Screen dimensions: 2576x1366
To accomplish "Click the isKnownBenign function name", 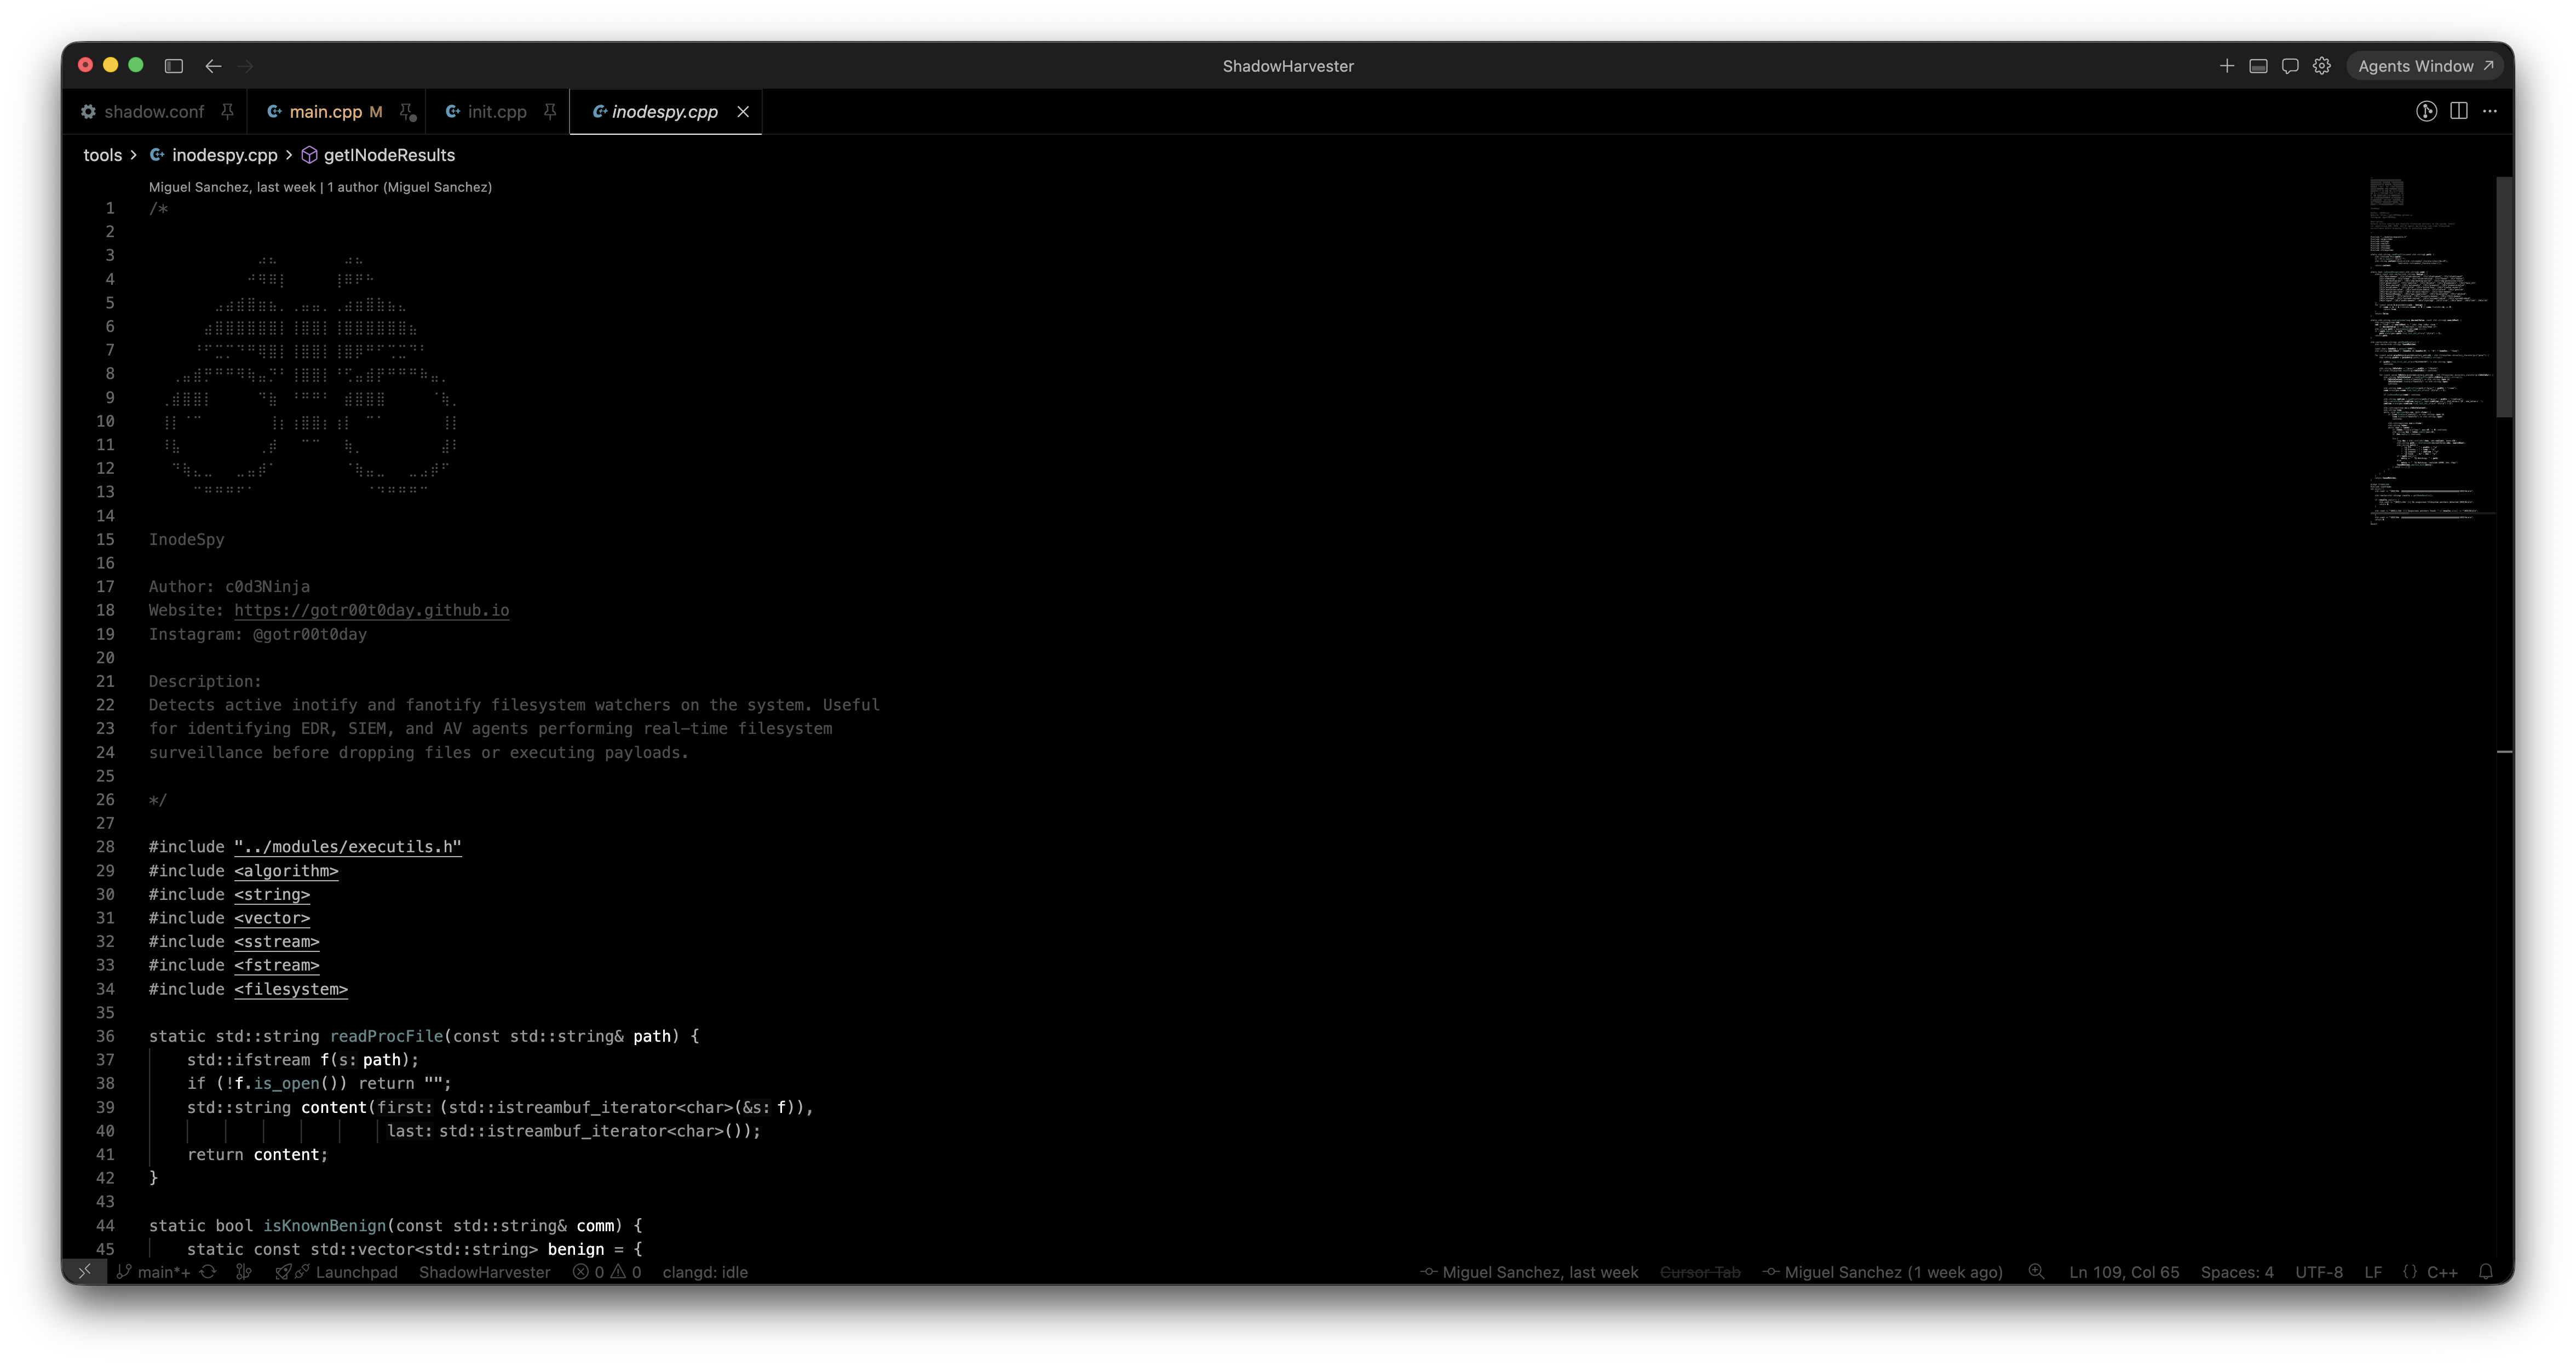I will pyautogui.click(x=324, y=1226).
